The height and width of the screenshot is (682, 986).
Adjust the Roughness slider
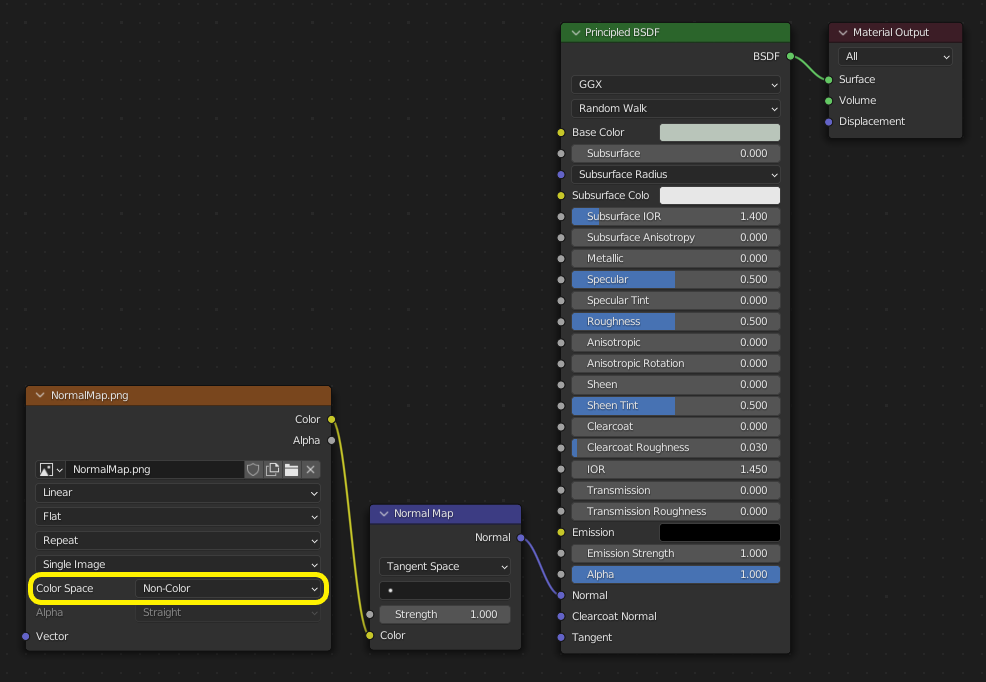coord(675,321)
